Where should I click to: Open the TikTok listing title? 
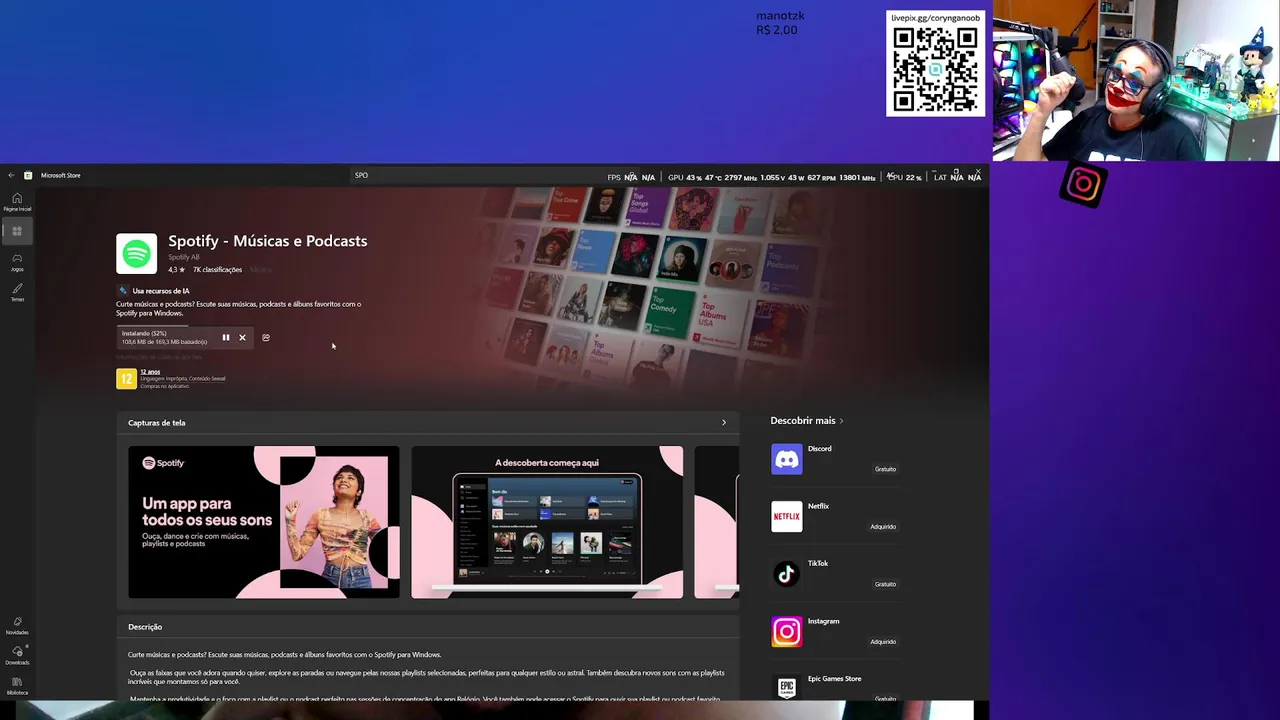818,563
